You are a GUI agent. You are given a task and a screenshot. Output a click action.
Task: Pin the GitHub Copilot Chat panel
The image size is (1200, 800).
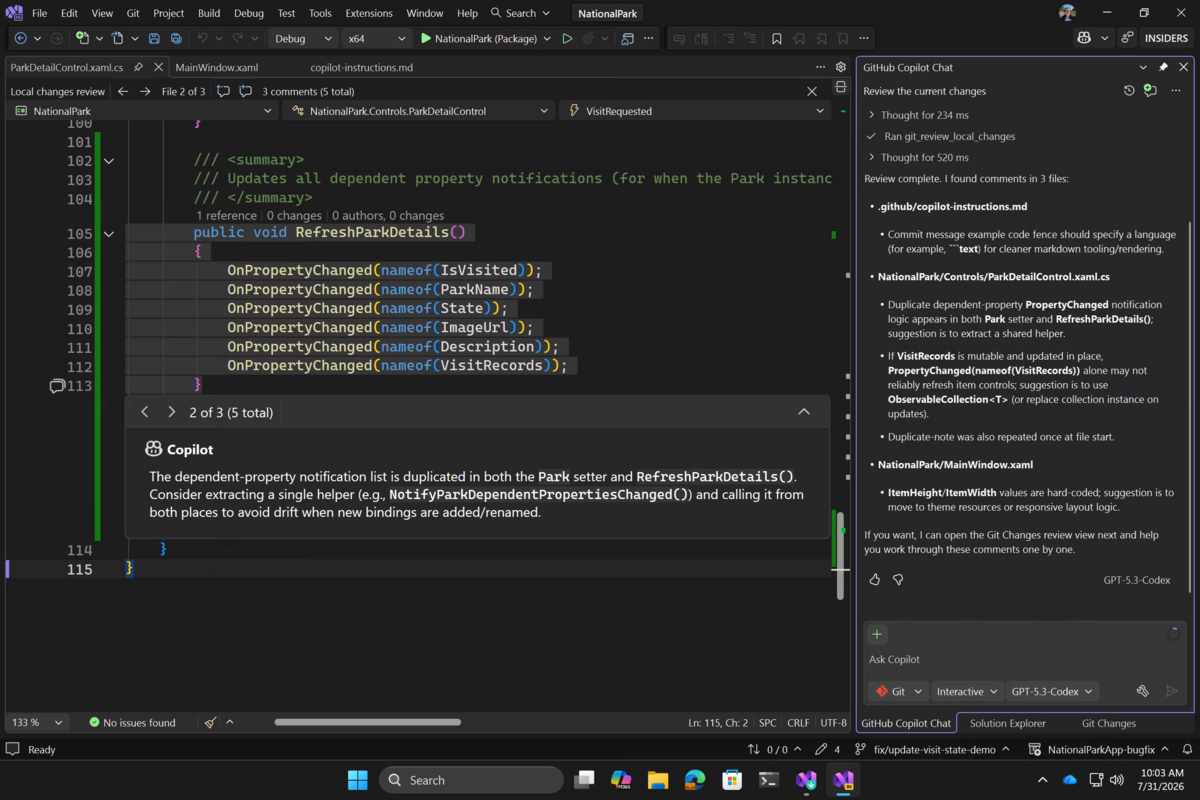click(1163, 67)
